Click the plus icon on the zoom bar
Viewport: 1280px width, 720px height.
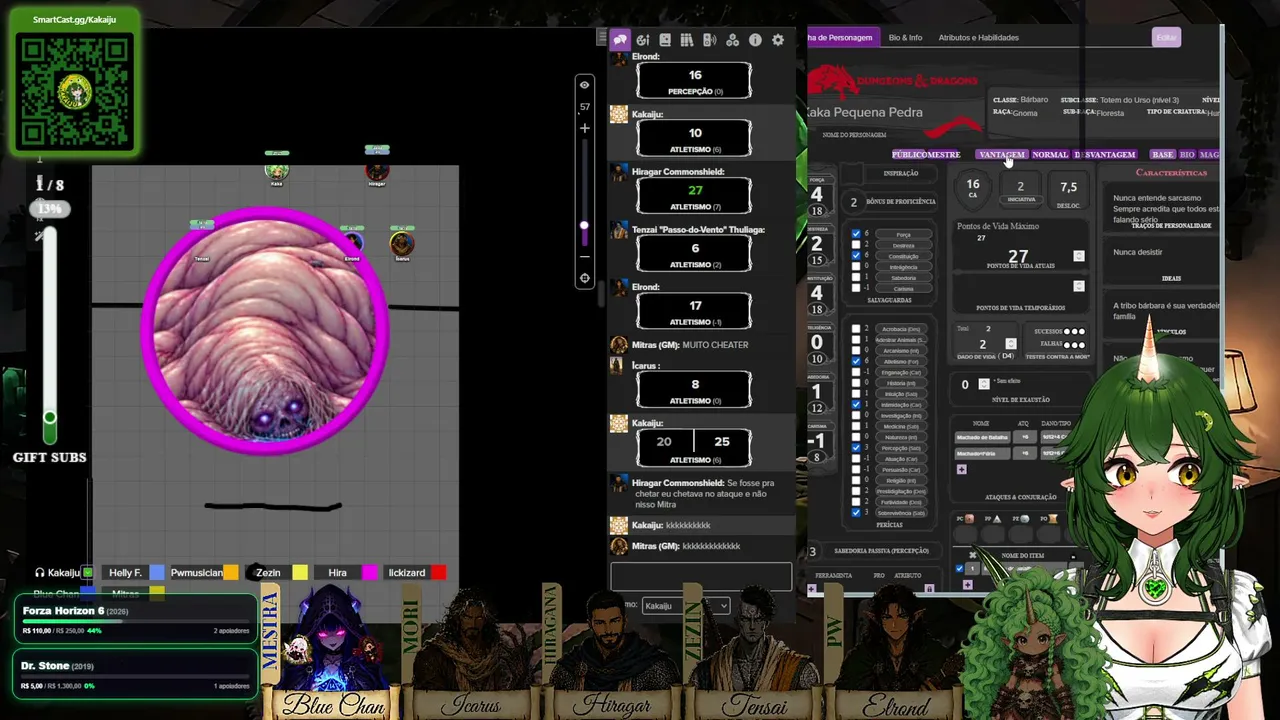coord(585,128)
